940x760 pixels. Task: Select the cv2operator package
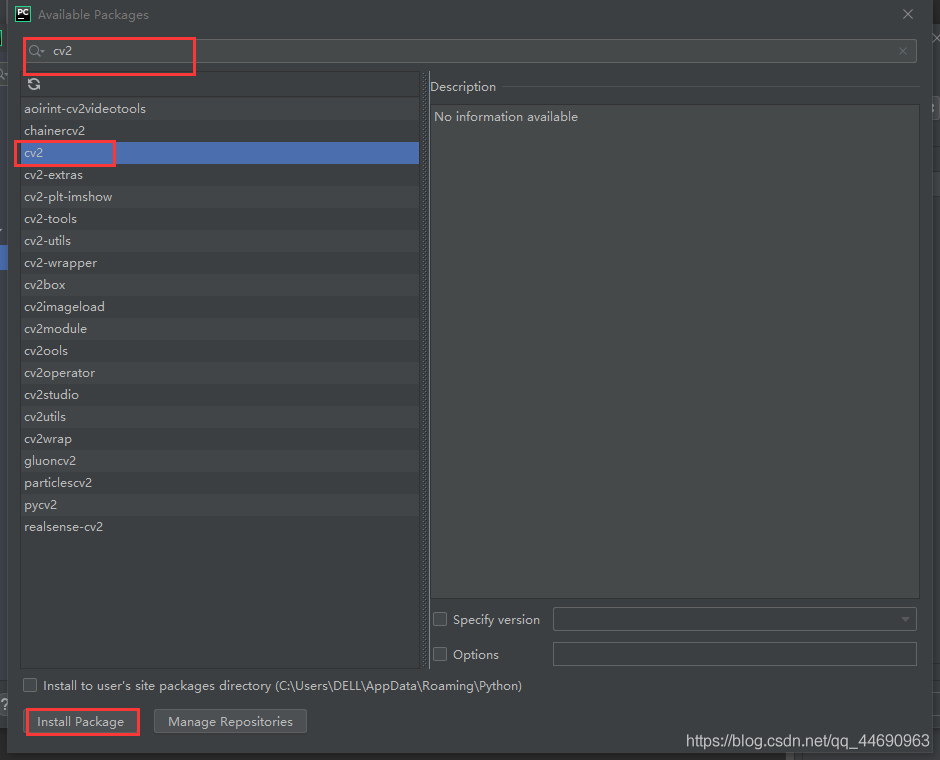[220, 373]
